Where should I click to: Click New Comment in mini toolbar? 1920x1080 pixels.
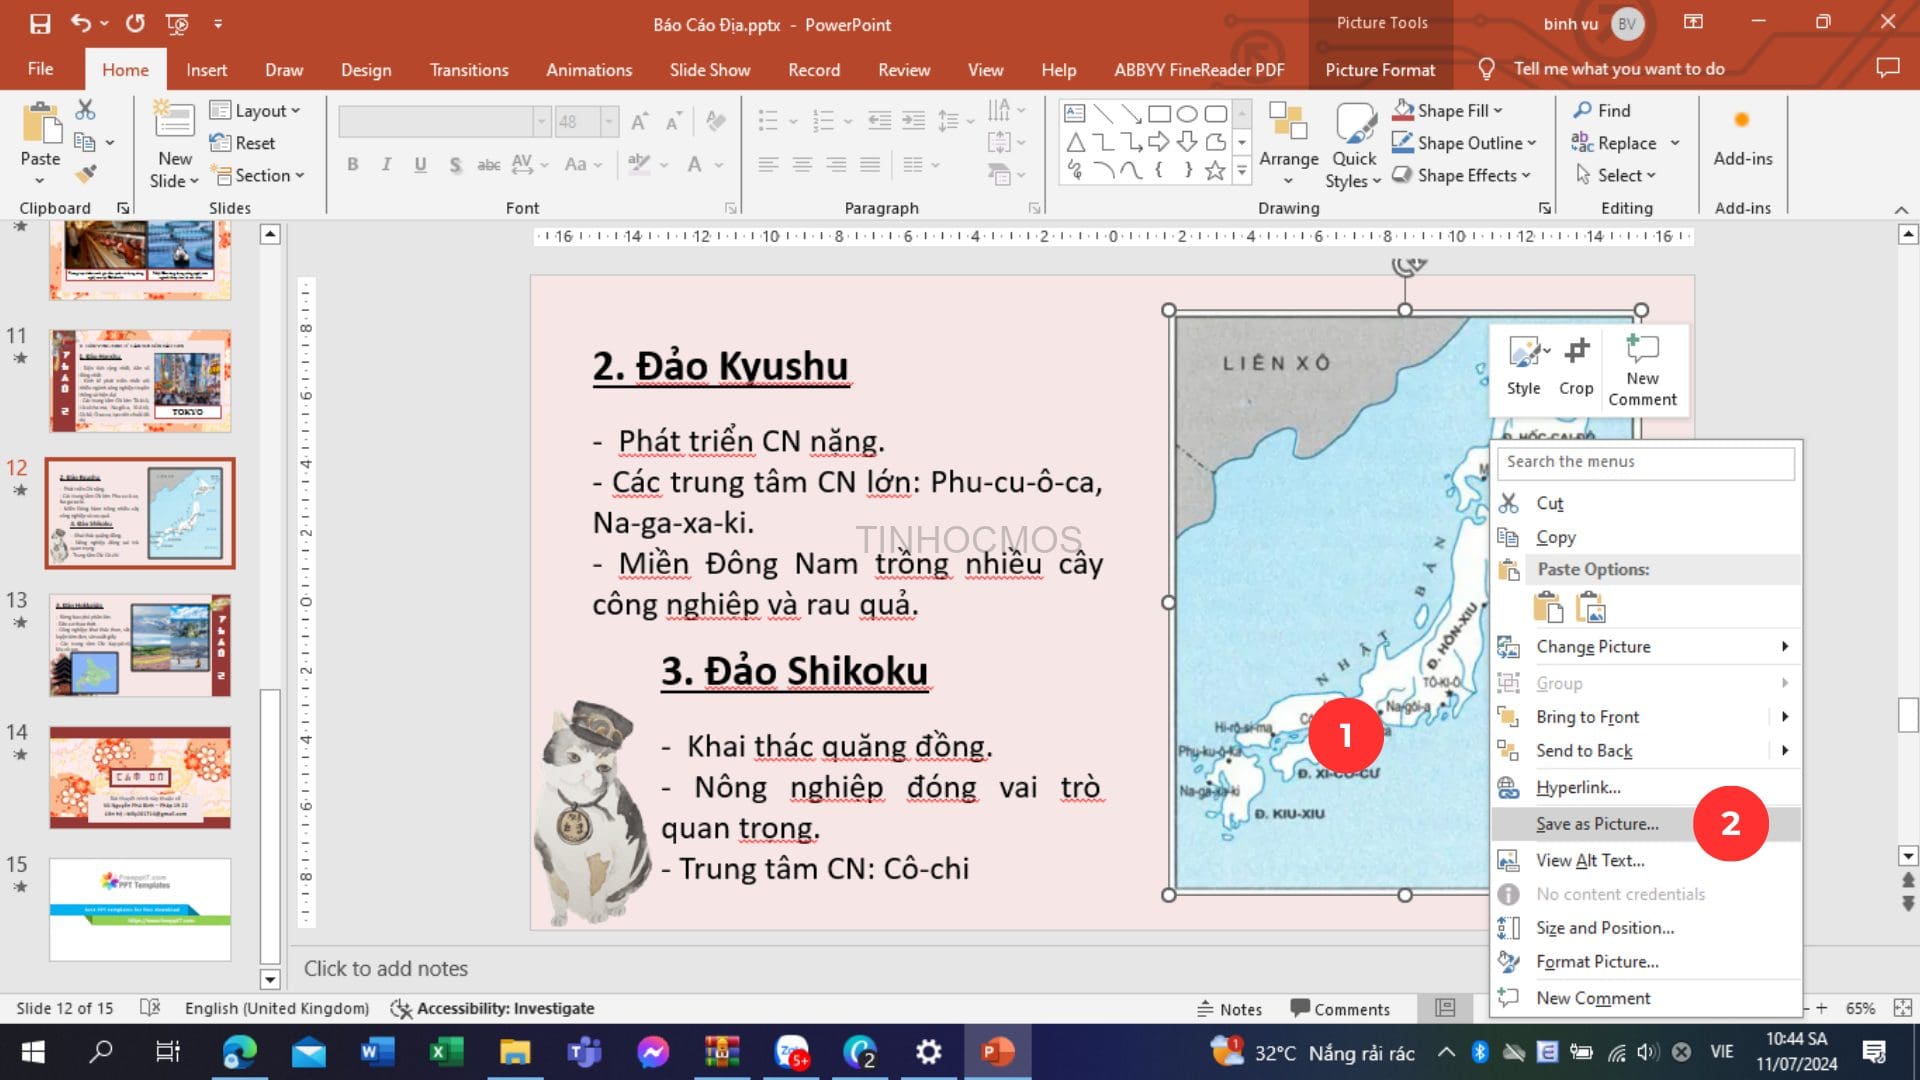tap(1642, 371)
